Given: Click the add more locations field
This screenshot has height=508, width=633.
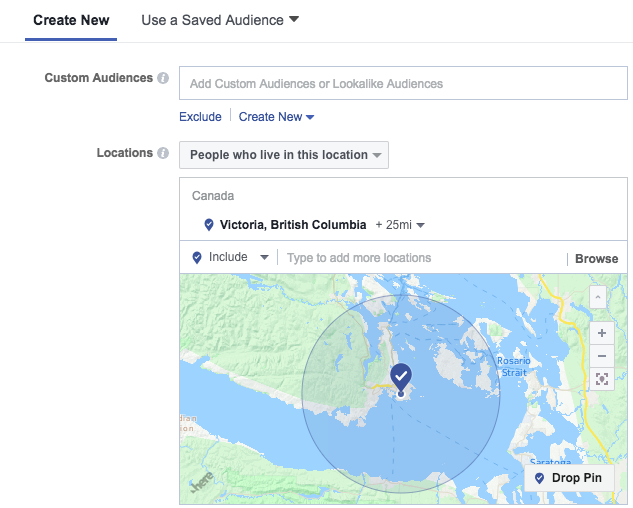Looking at the screenshot, I should (x=420, y=258).
